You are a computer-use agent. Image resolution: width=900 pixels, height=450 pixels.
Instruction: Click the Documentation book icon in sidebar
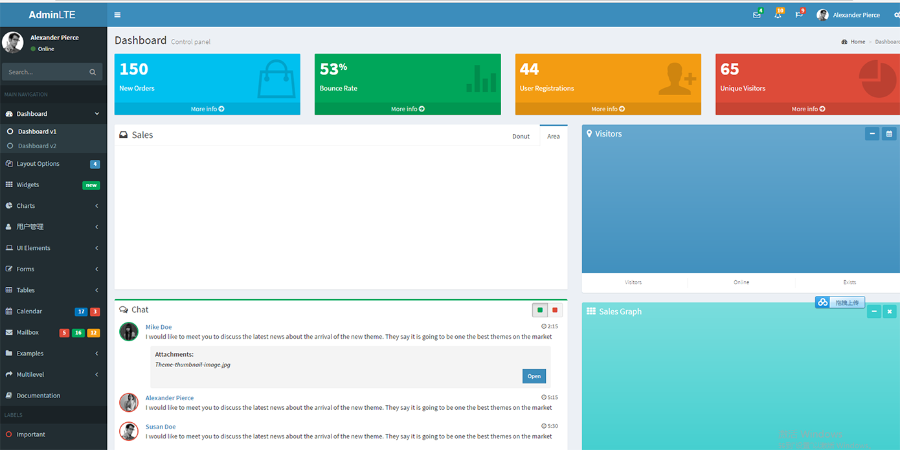click(9, 395)
